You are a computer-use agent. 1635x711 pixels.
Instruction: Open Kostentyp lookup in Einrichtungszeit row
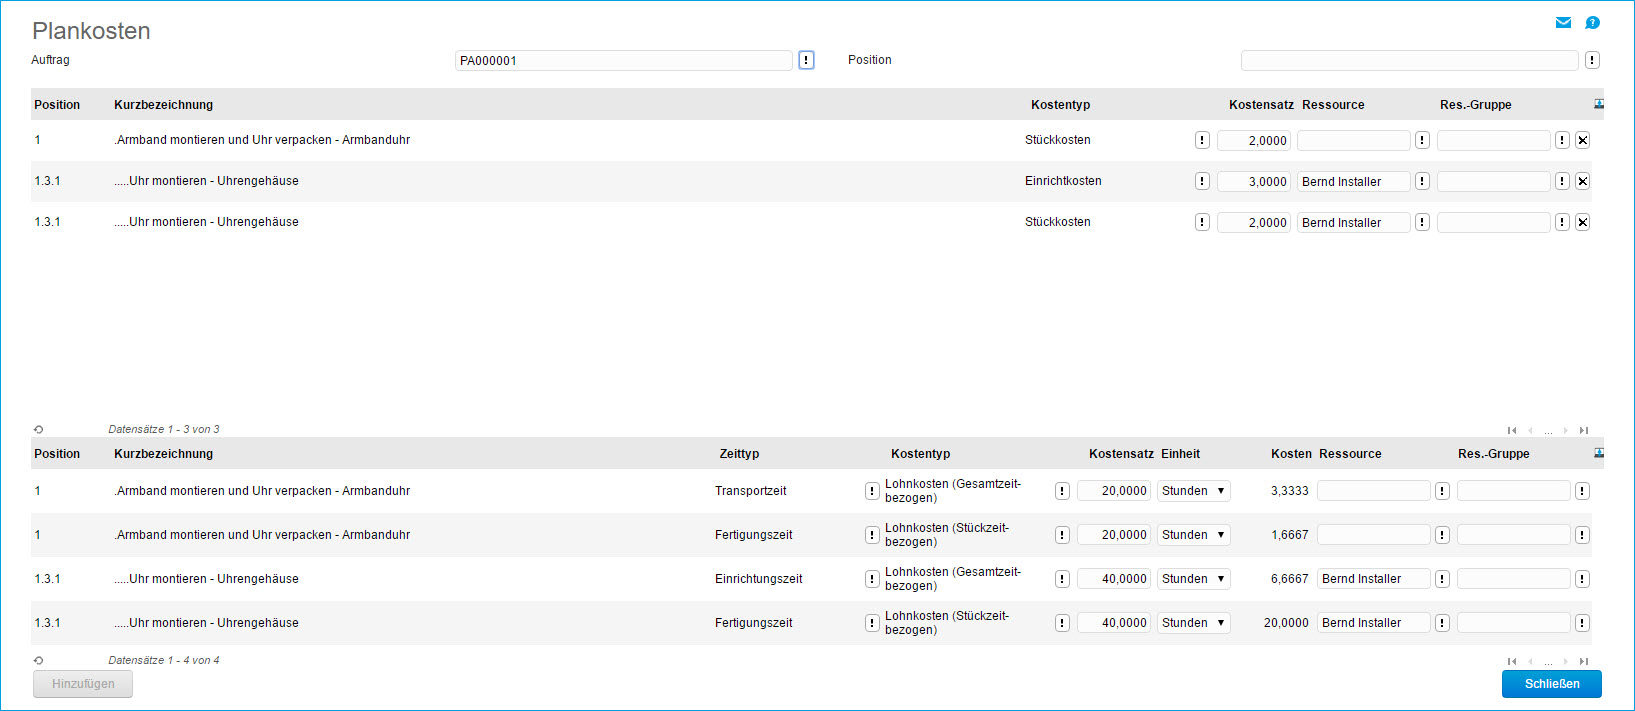[1062, 579]
